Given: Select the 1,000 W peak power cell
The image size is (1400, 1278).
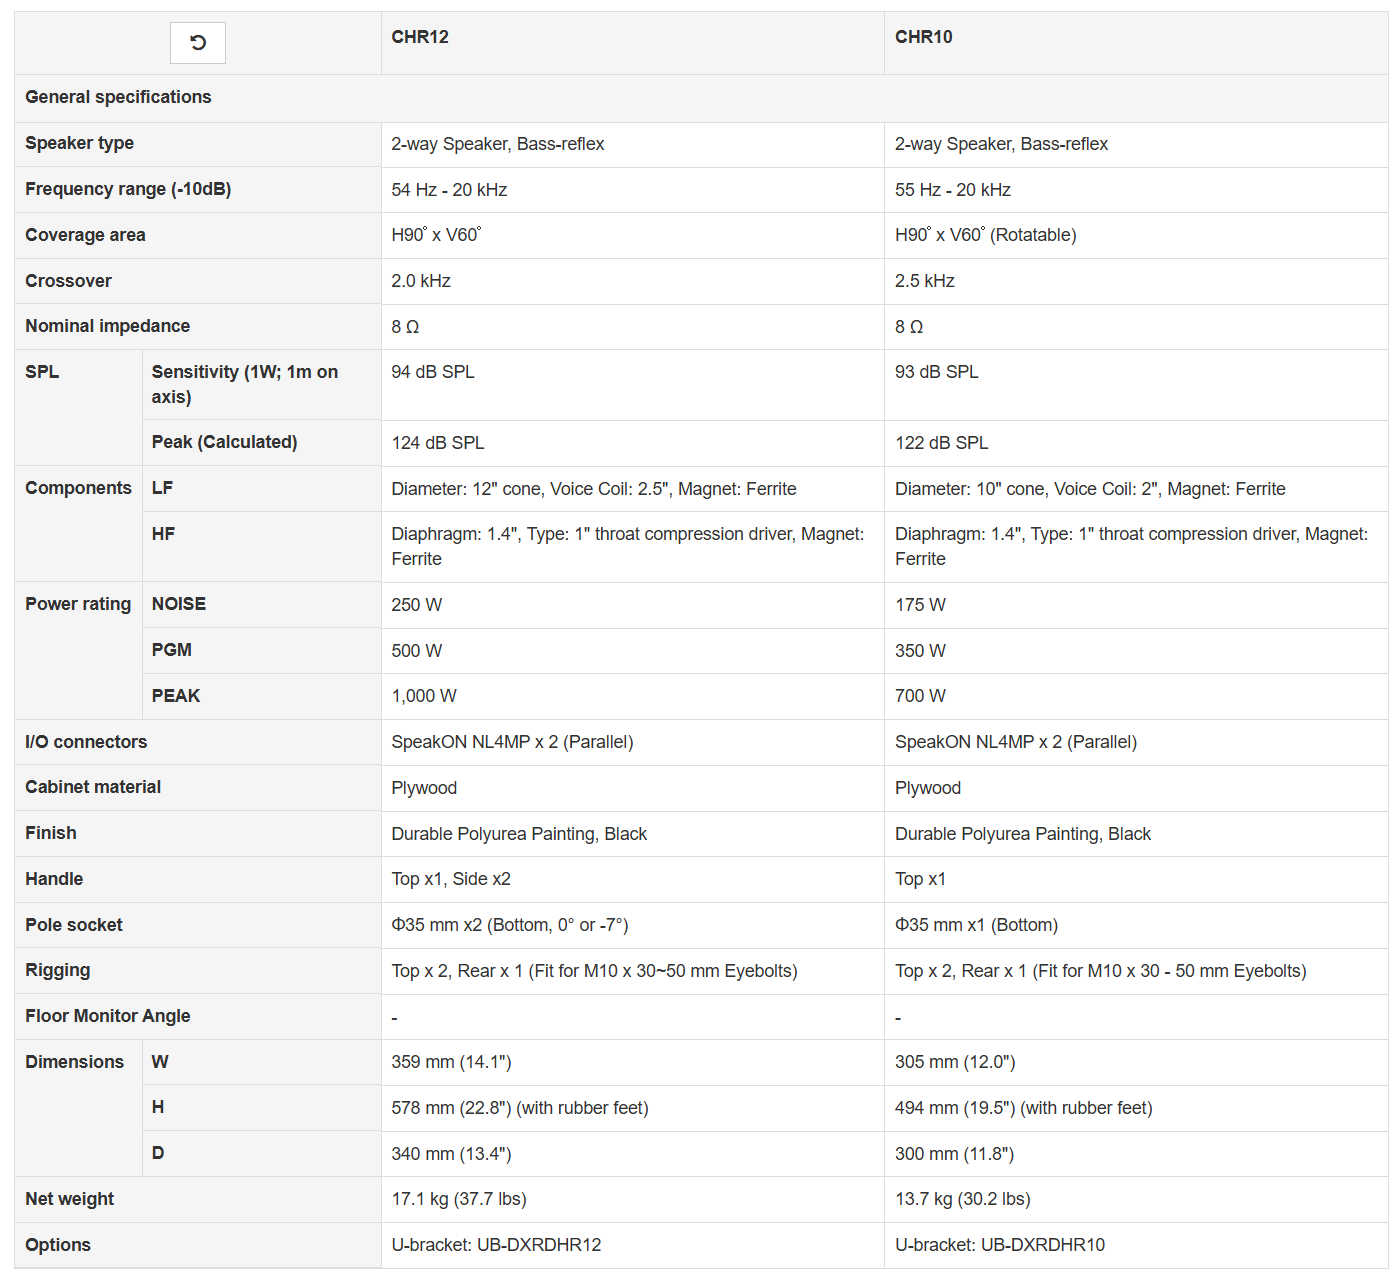Looking at the screenshot, I should coord(424,696).
